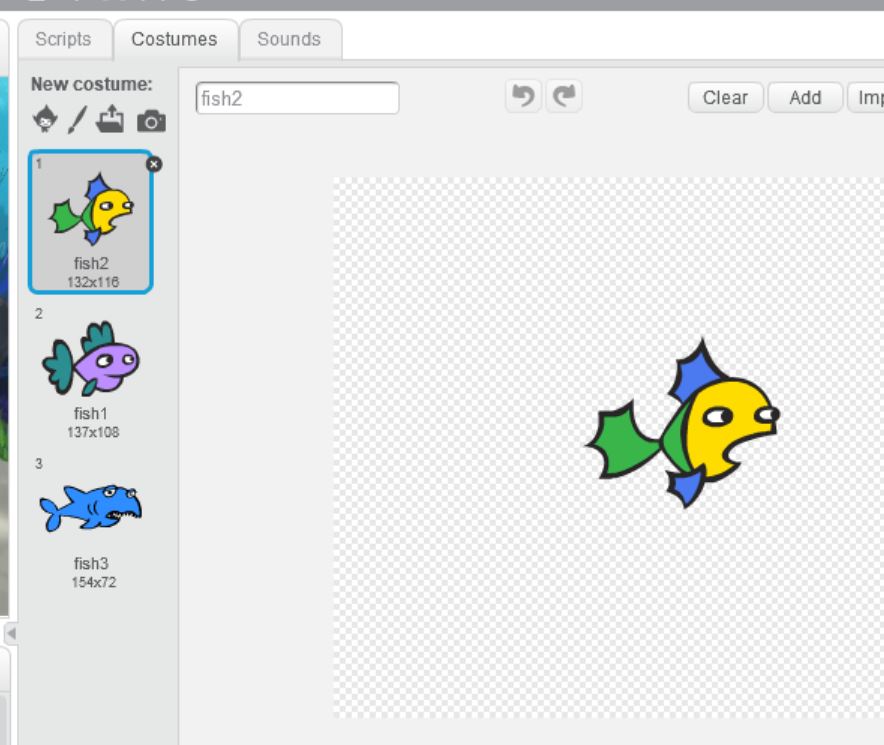Redo the last costume edit
Viewport: 884px width, 745px height.
(x=565, y=97)
